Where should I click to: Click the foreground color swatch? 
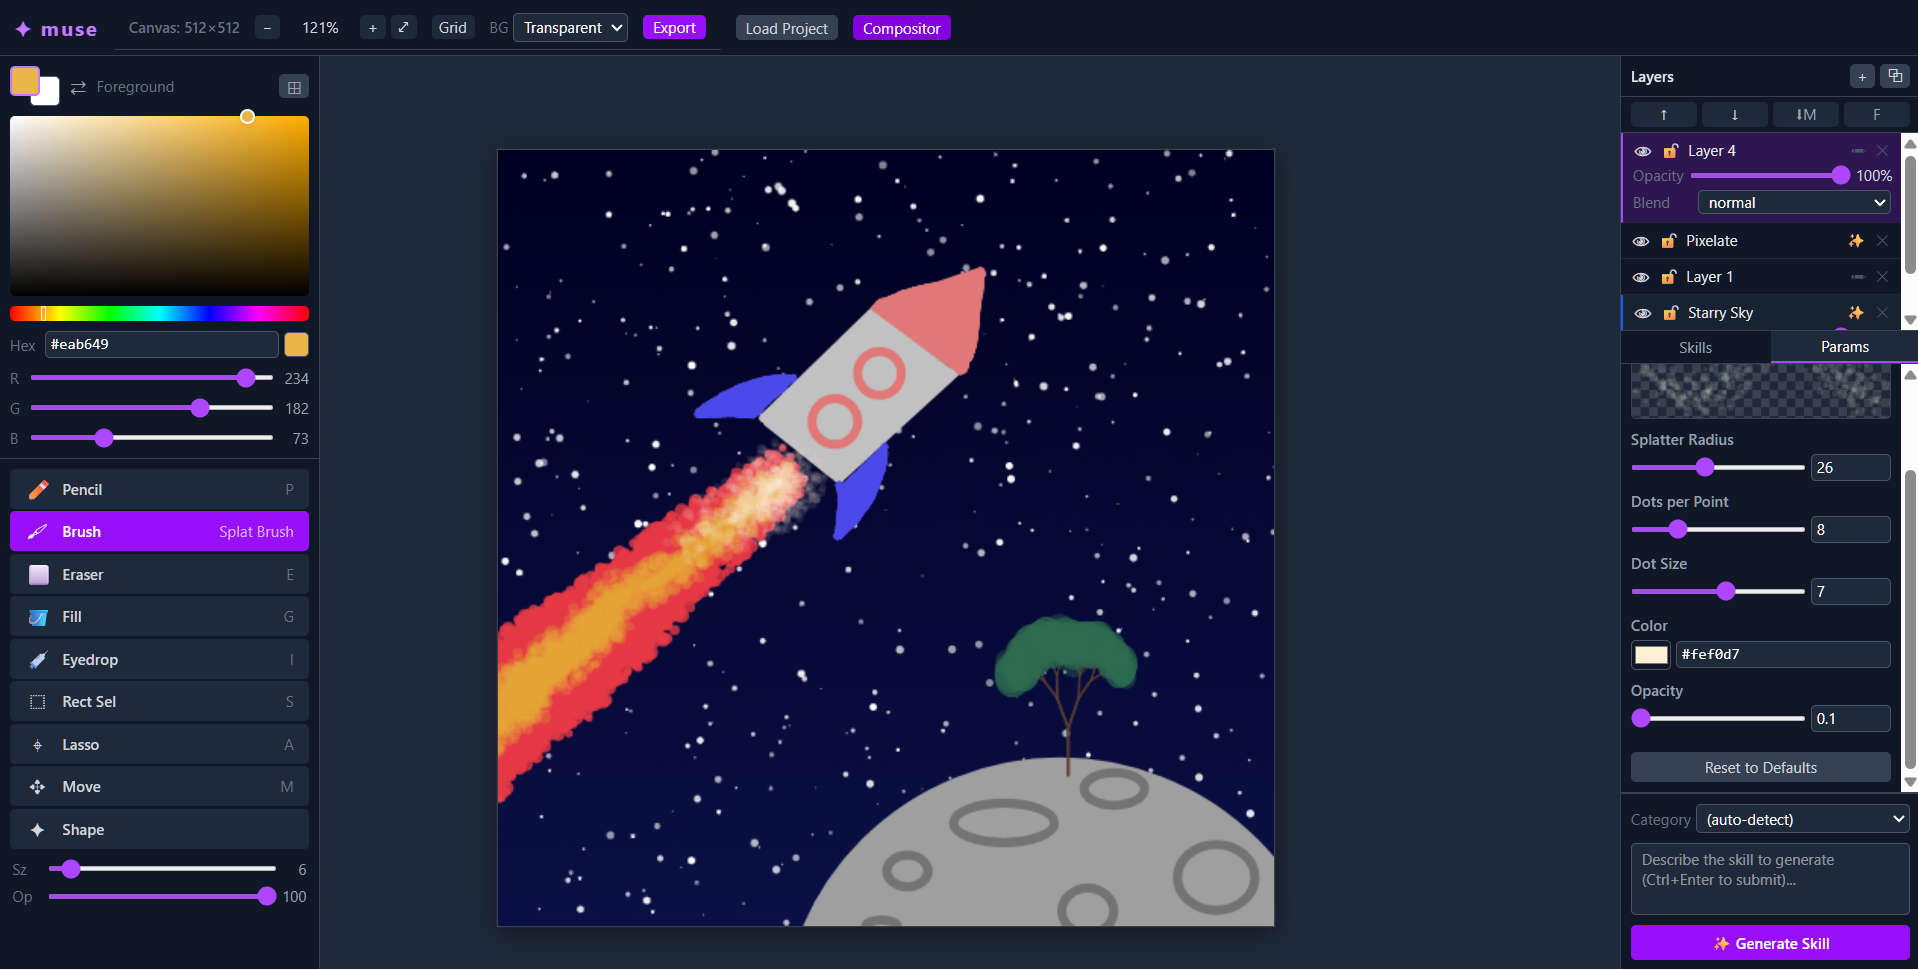point(23,80)
